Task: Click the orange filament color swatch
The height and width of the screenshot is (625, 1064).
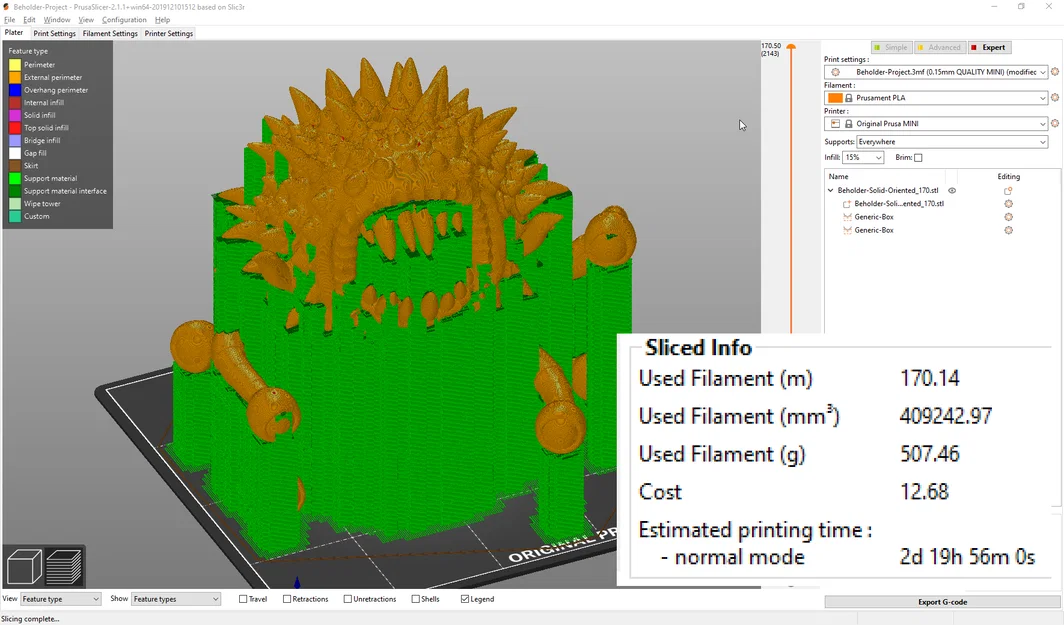Action: (x=835, y=98)
